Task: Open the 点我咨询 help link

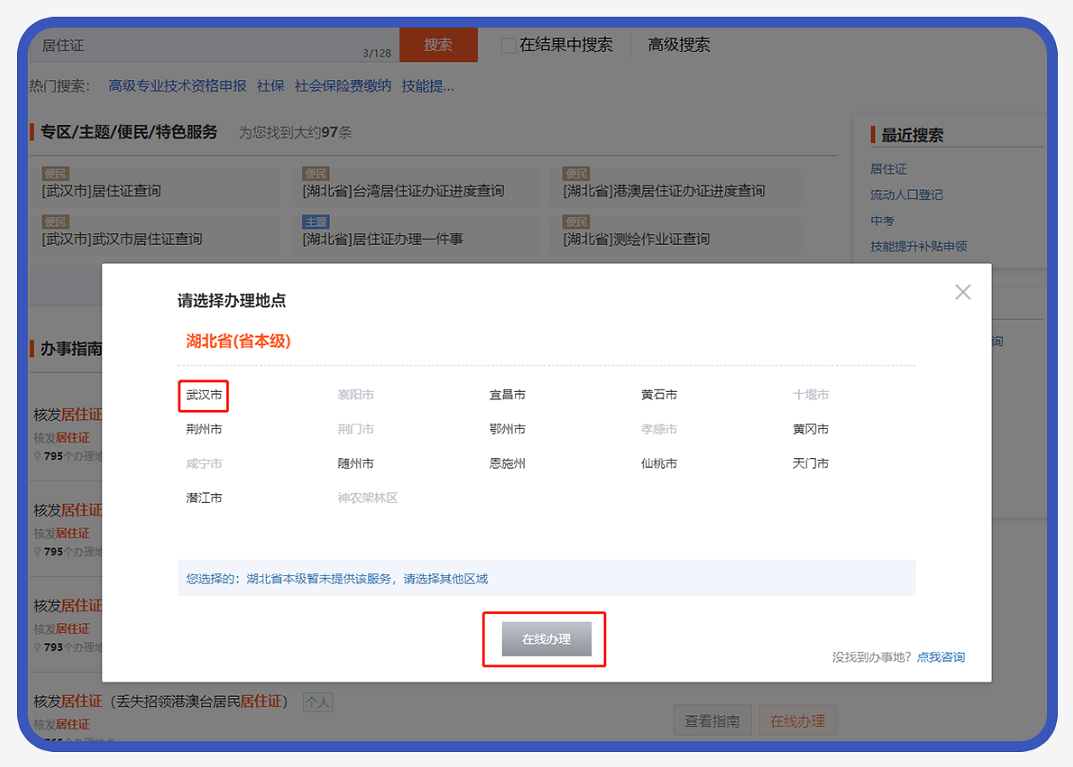Action: [x=940, y=657]
